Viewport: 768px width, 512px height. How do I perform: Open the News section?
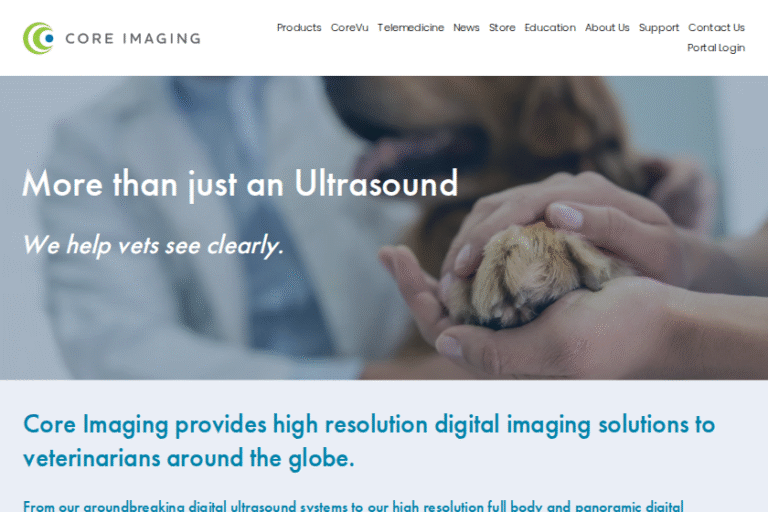pyautogui.click(x=466, y=28)
